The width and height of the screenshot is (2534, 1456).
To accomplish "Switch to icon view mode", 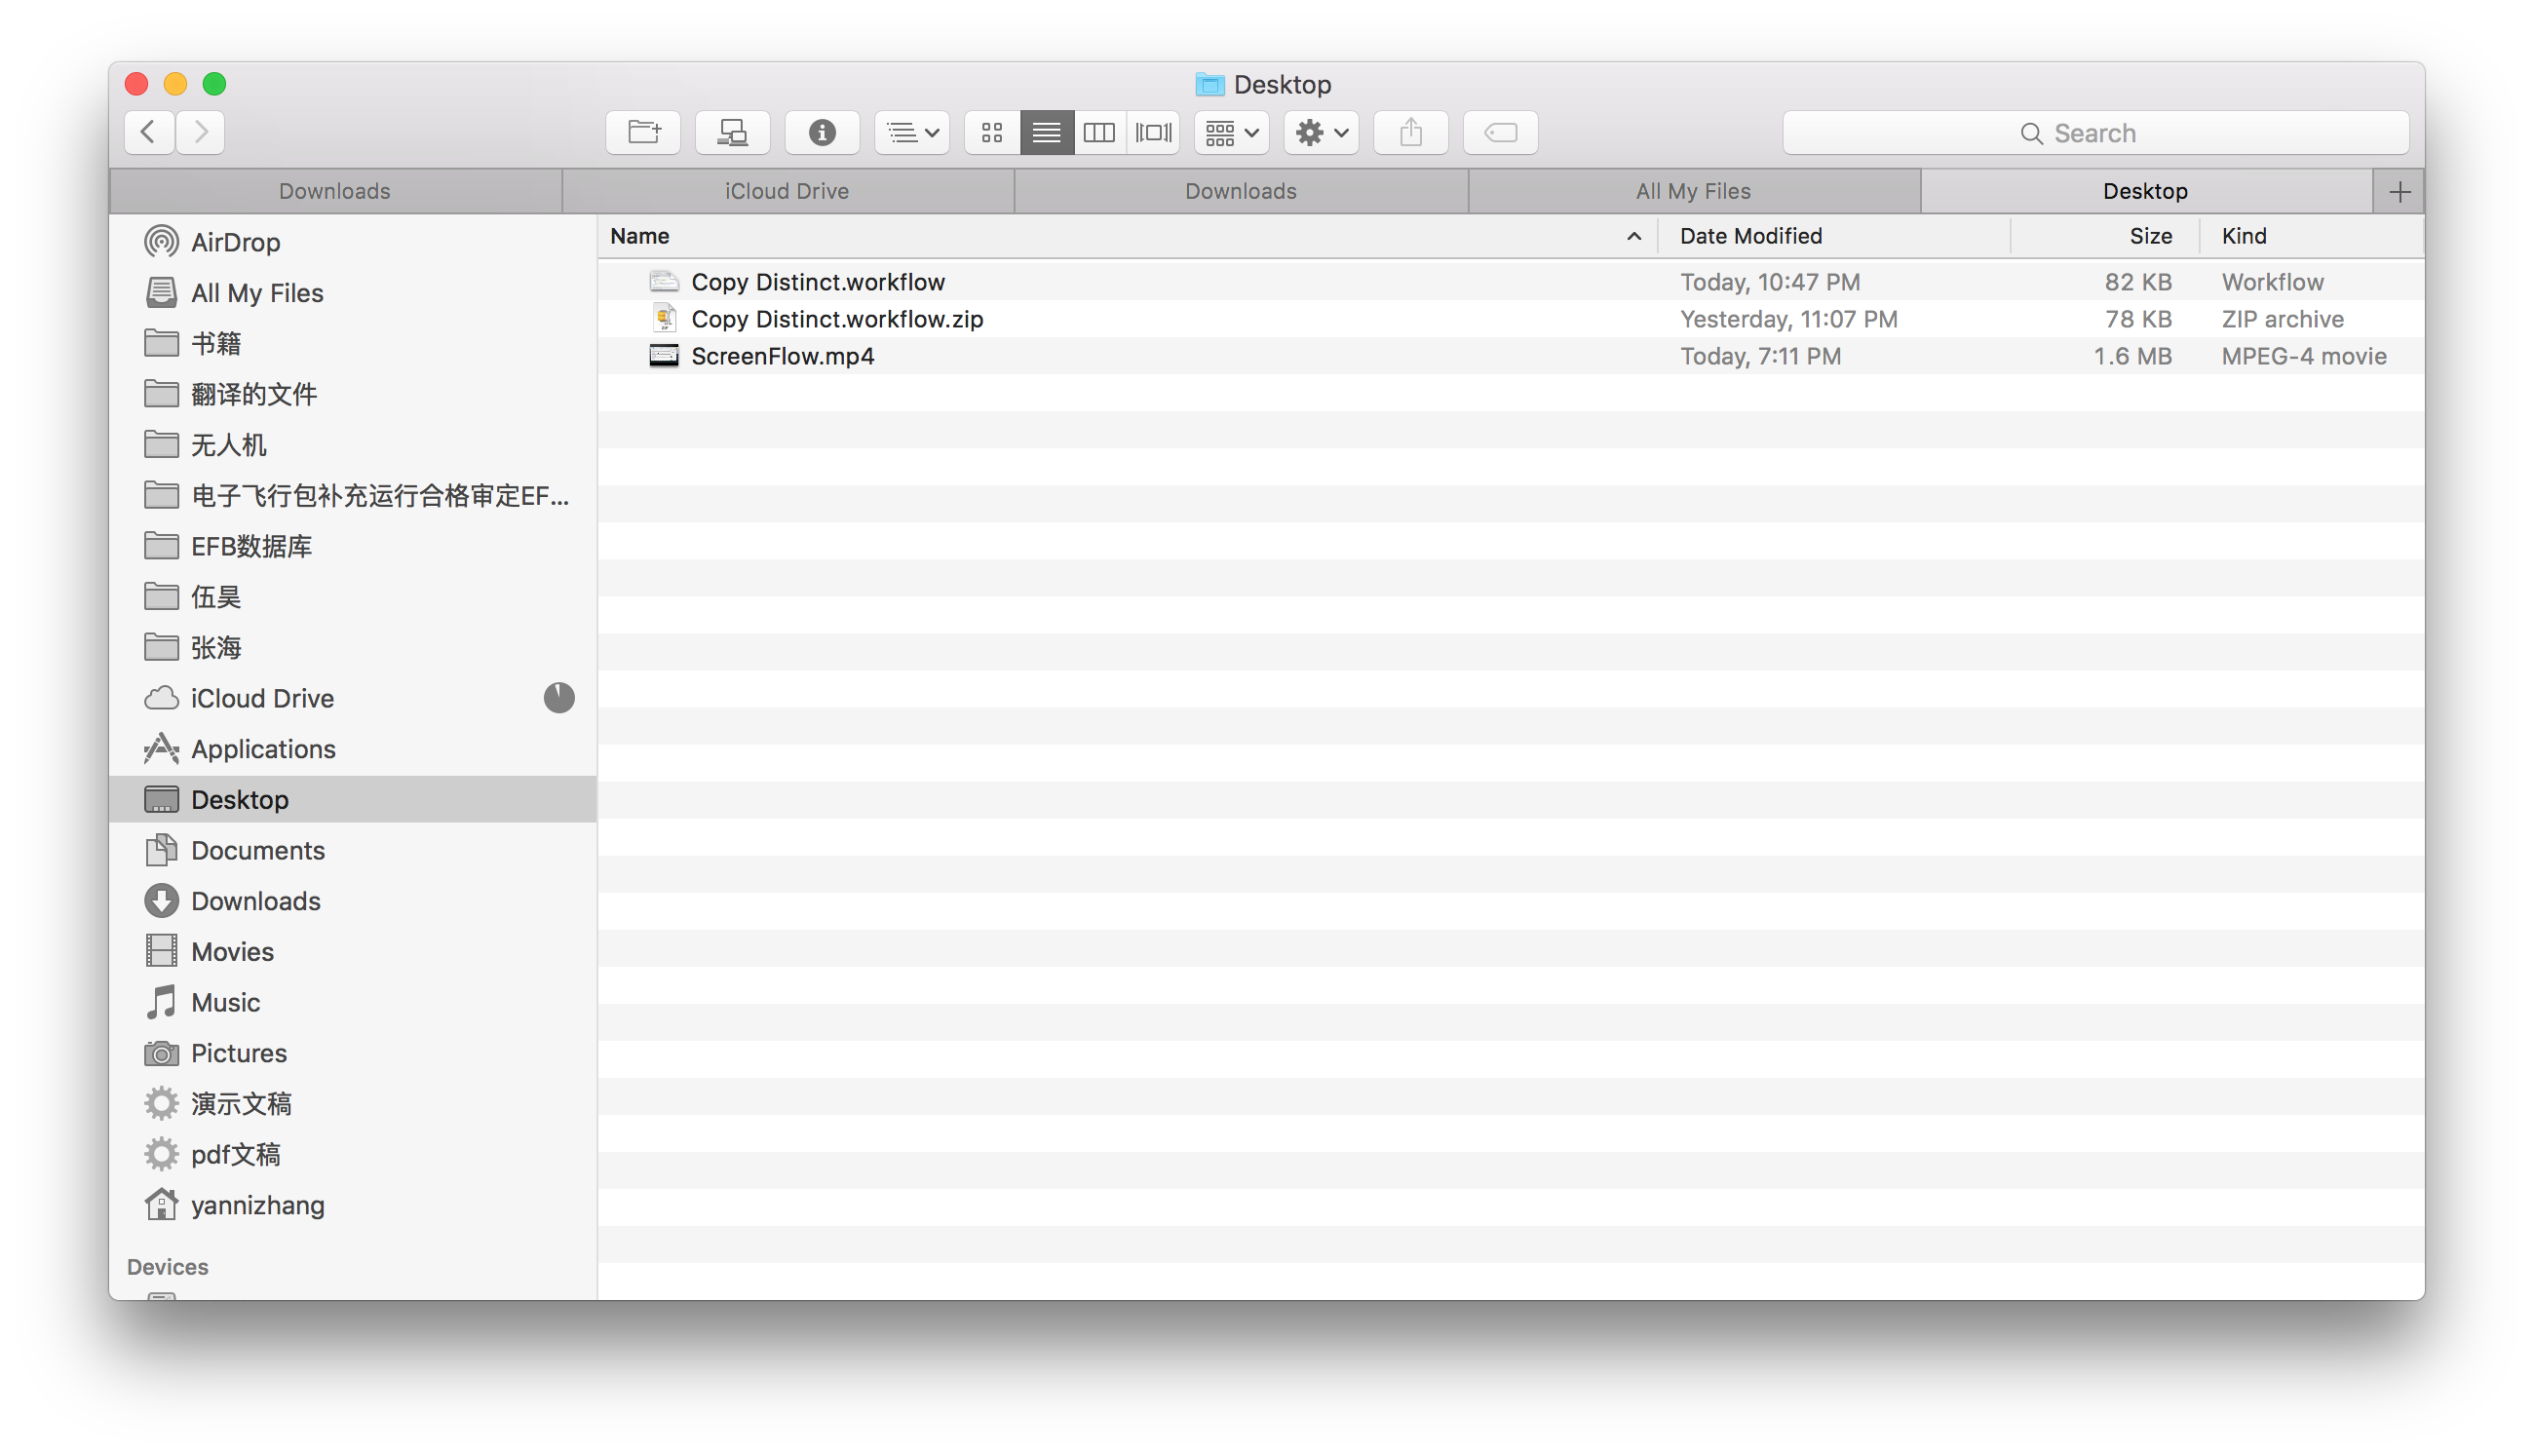I will 992,132.
